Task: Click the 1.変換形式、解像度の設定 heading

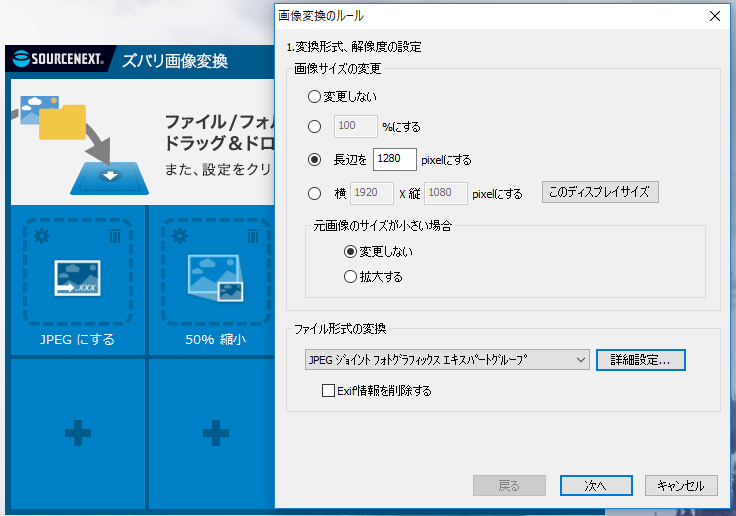Action: click(353, 47)
